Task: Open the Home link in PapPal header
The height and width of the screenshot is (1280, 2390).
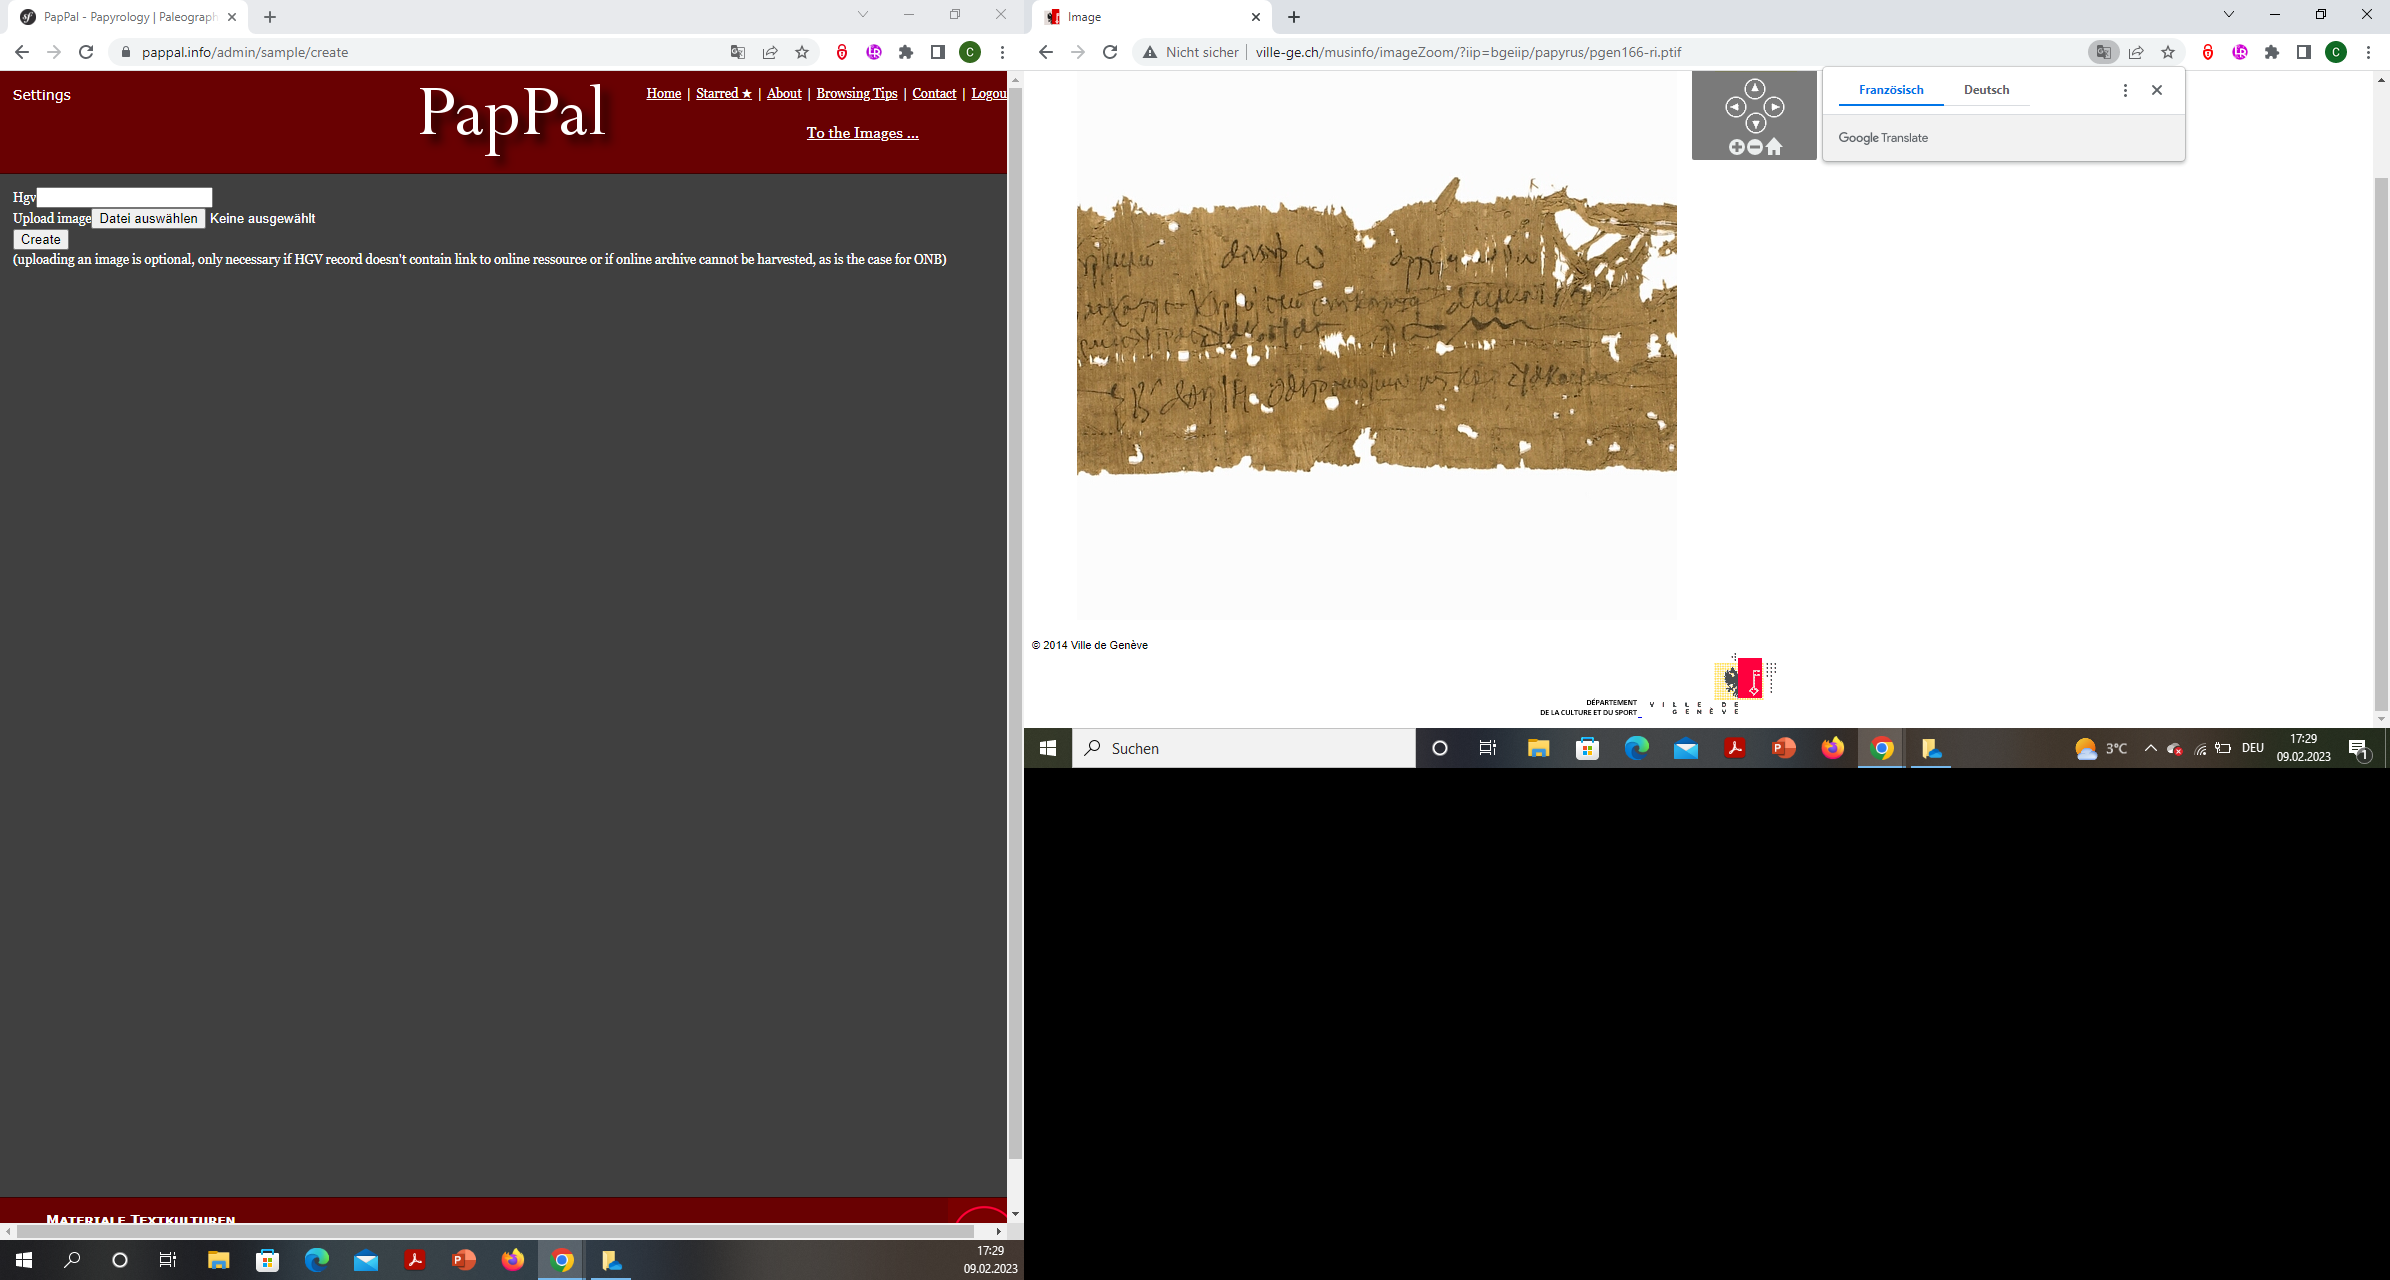Action: (663, 93)
